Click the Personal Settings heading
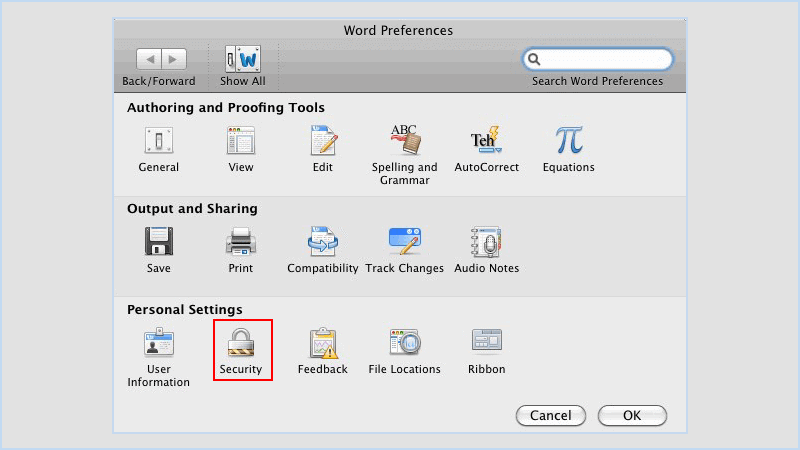The width and height of the screenshot is (800, 450). [185, 310]
